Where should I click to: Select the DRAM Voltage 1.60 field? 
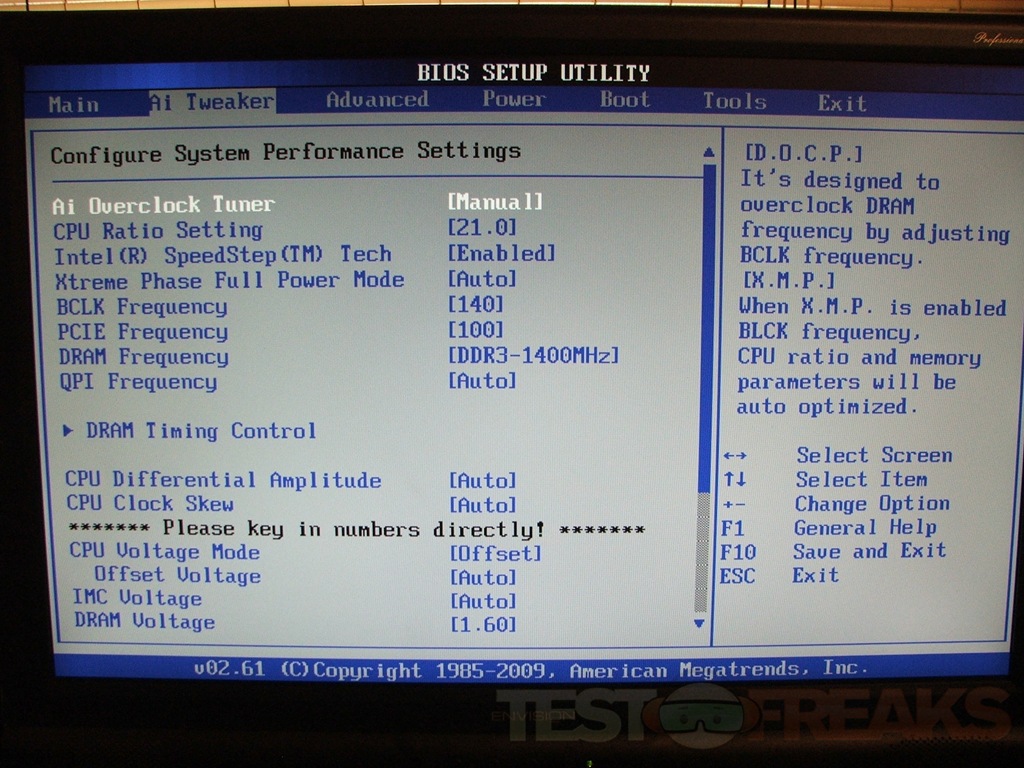click(483, 625)
